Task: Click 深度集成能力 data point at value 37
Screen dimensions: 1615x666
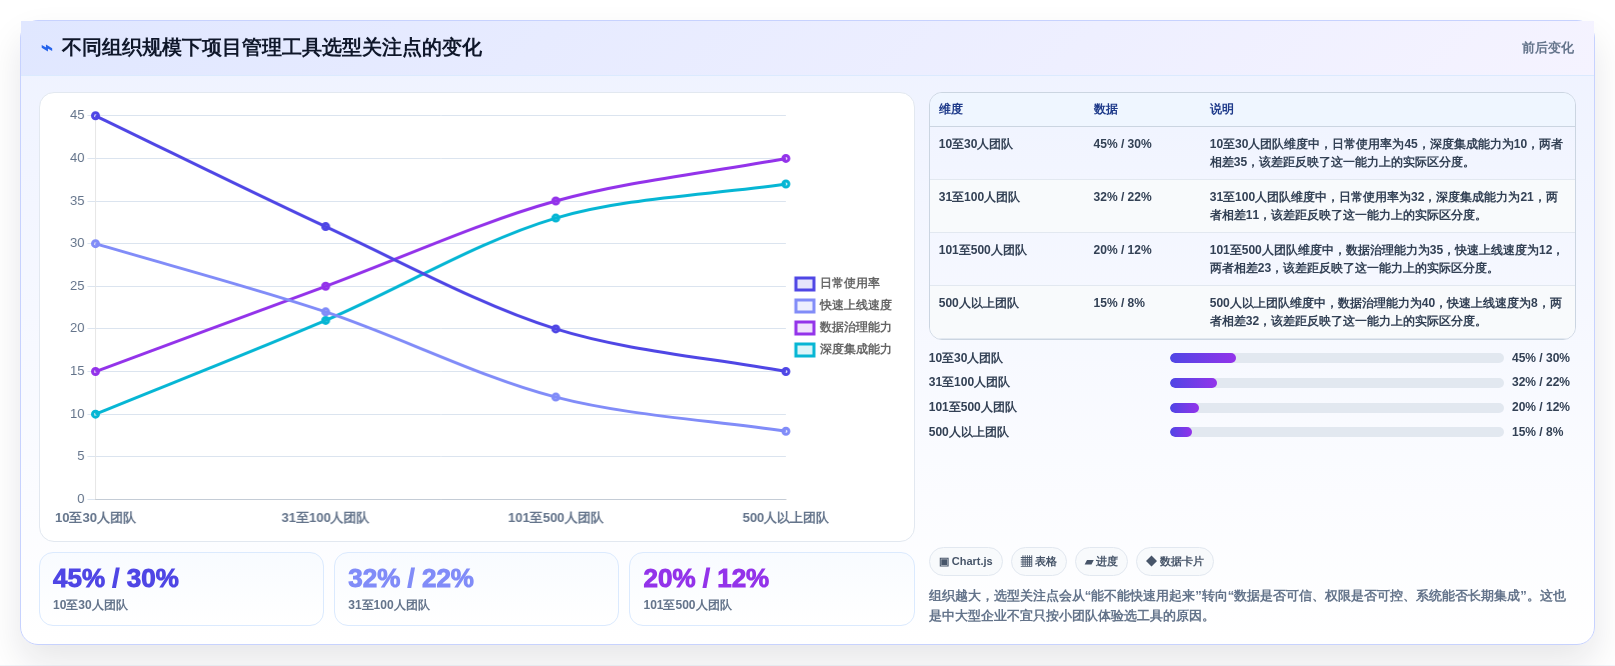Action: coord(786,184)
